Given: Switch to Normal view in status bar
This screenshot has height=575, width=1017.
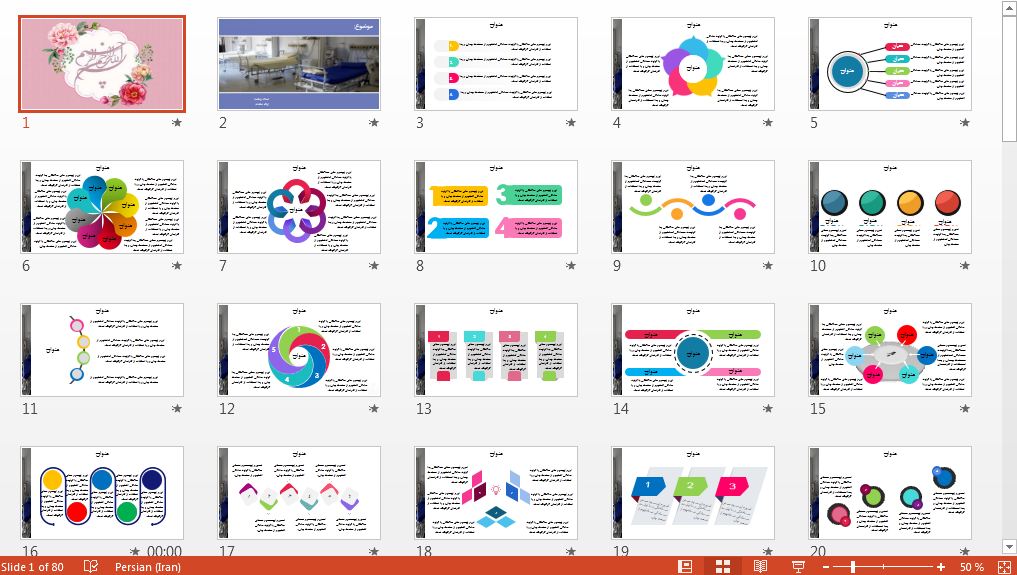Looking at the screenshot, I should pos(685,567).
